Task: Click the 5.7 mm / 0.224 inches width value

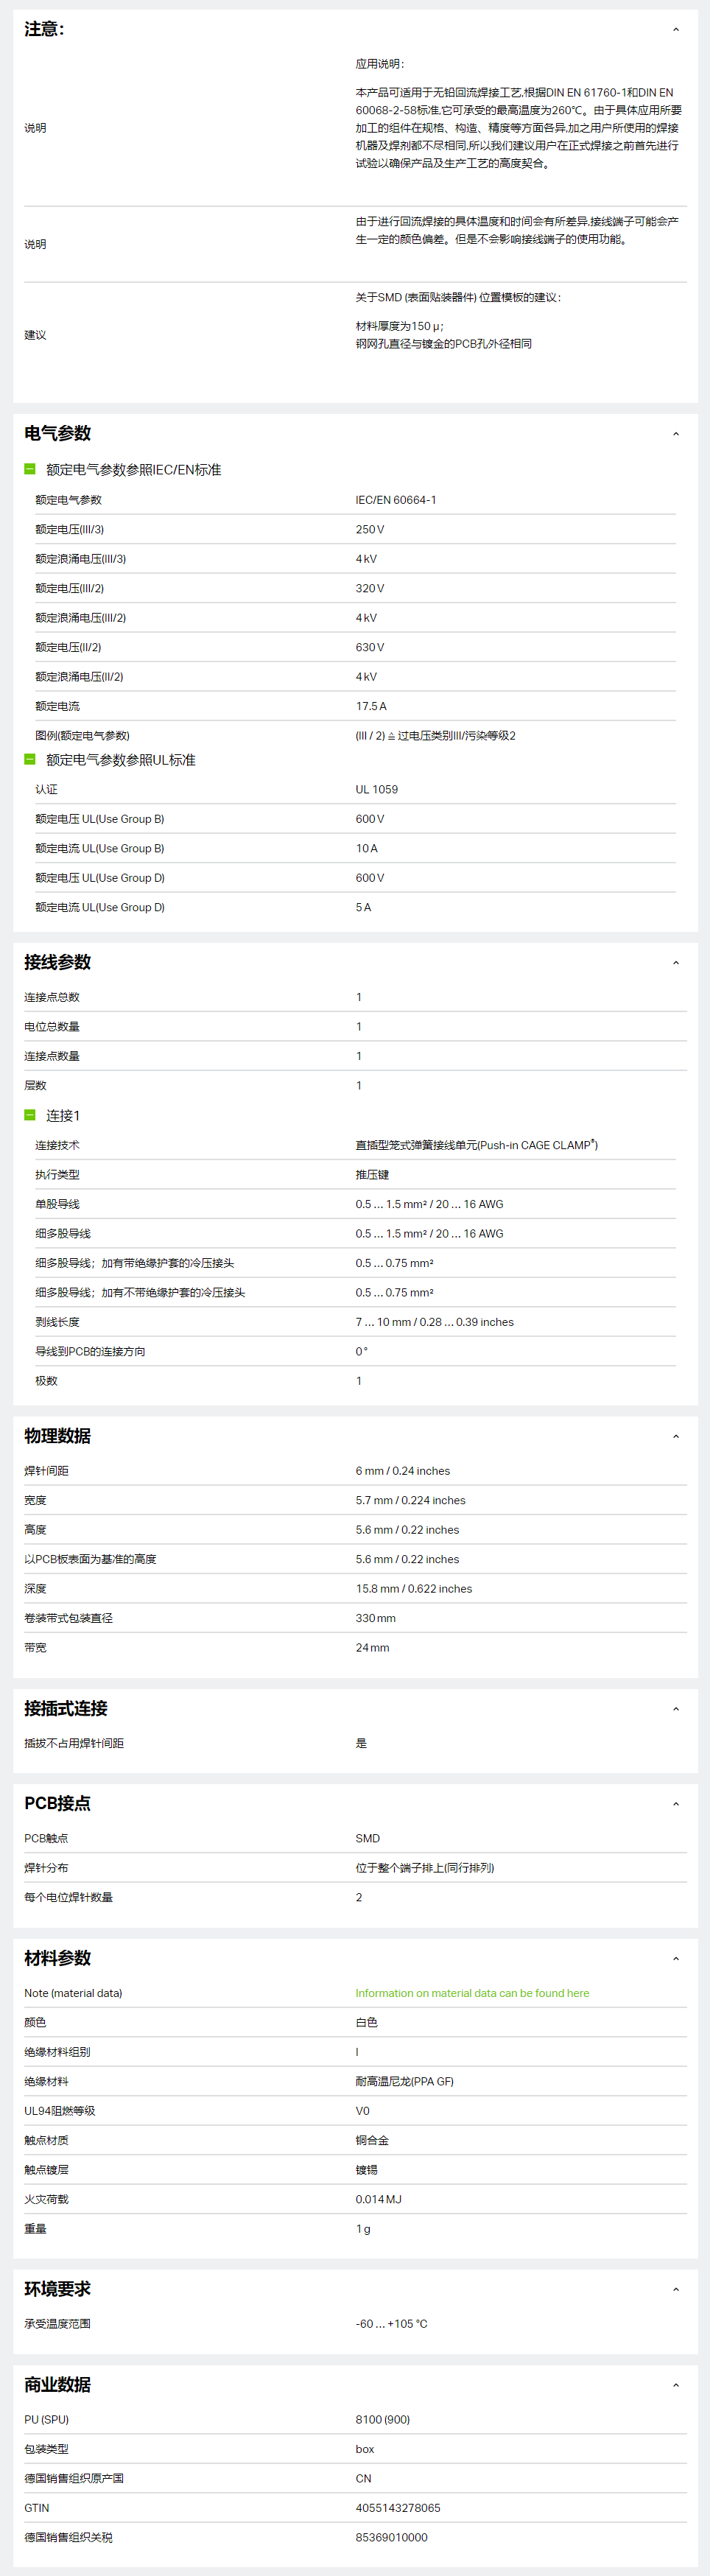Action: [x=411, y=1500]
